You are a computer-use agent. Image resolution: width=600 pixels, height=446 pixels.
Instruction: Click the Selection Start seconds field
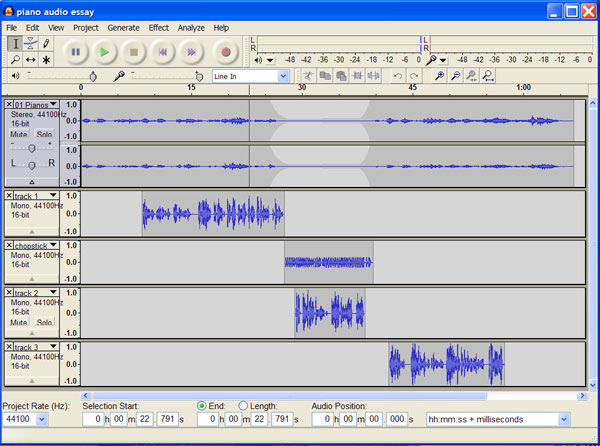click(145, 419)
